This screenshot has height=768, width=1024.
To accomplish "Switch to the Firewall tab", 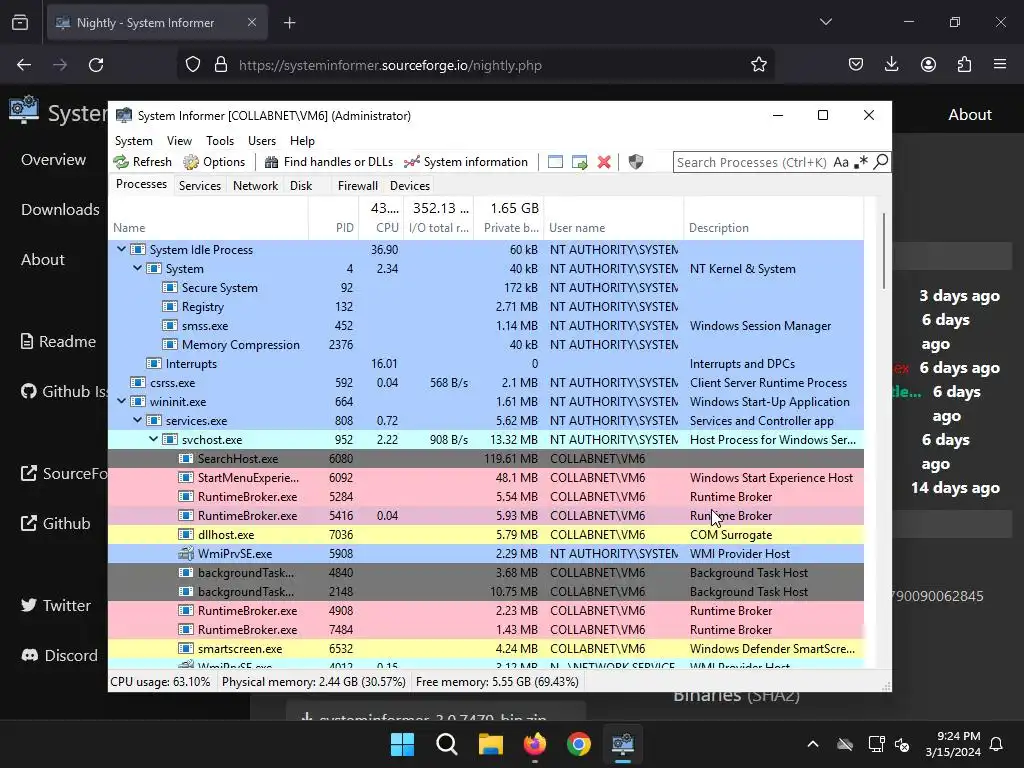I will 357,185.
